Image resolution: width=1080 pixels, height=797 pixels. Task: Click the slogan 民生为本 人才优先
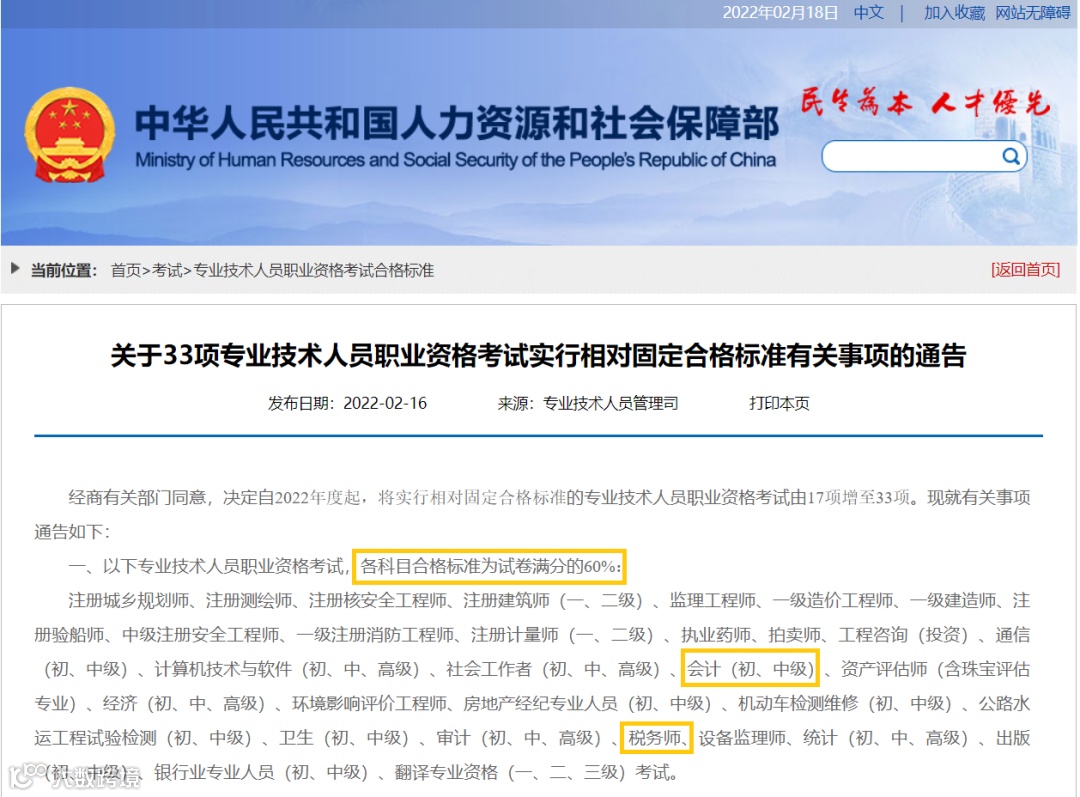[925, 103]
